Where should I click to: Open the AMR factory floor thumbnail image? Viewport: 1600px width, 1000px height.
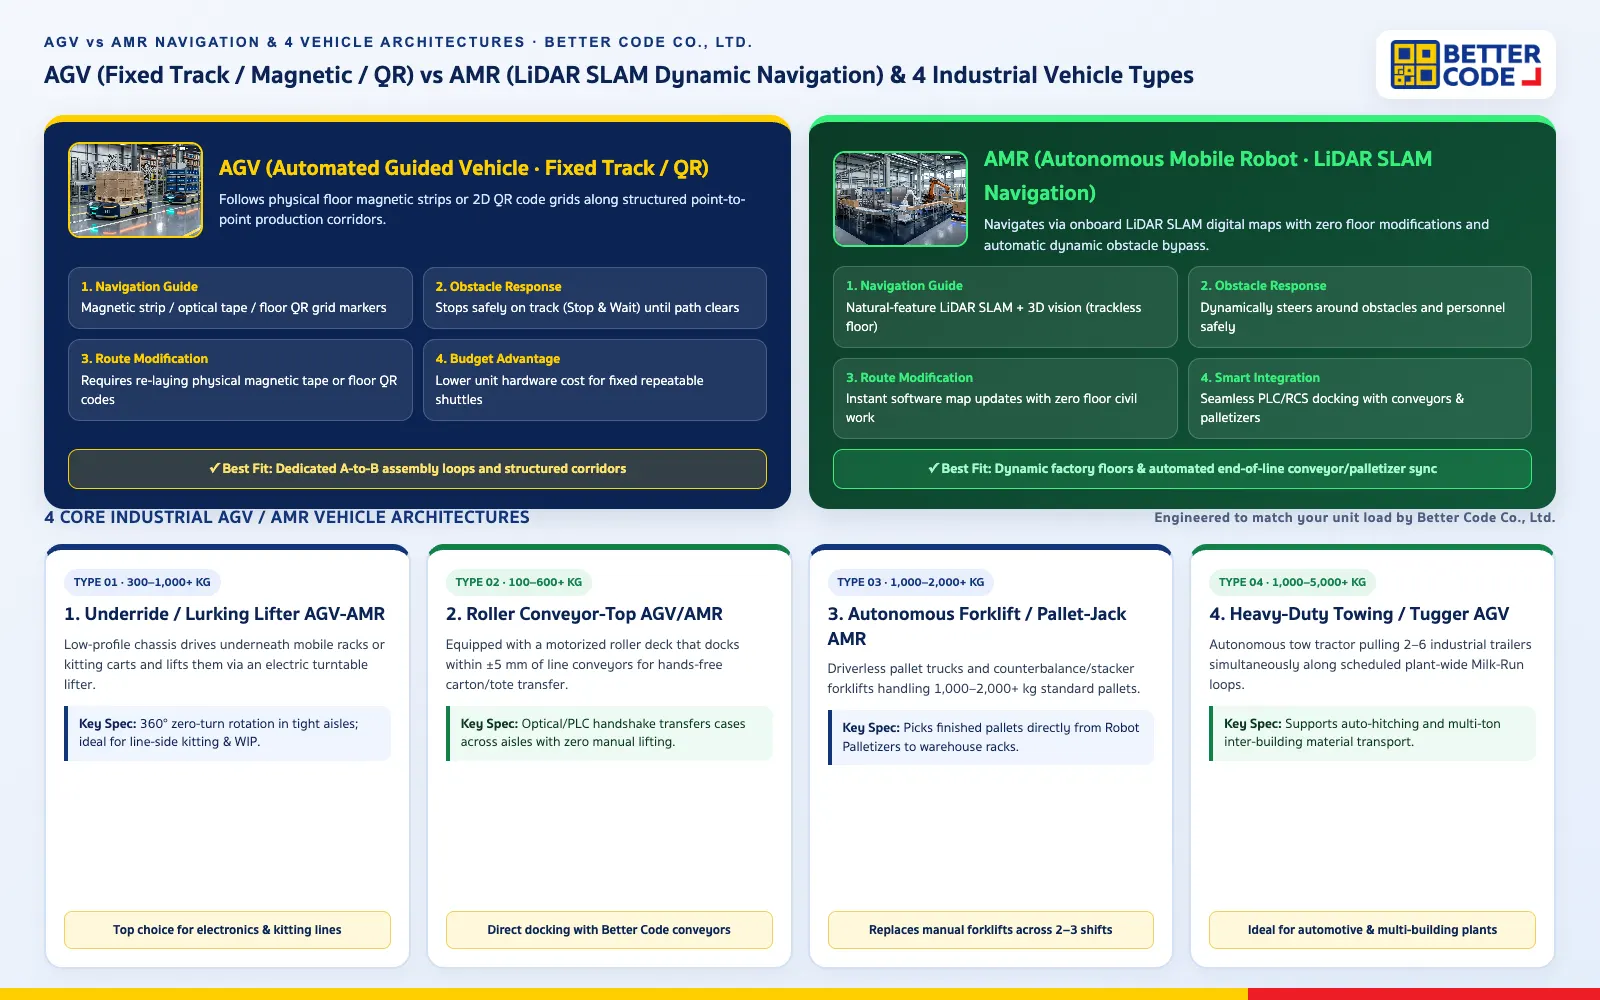click(900, 199)
